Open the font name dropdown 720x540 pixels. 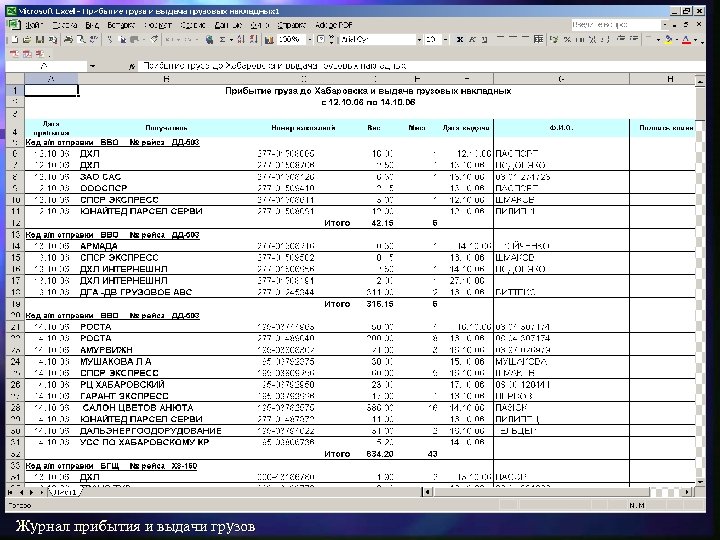(x=419, y=40)
